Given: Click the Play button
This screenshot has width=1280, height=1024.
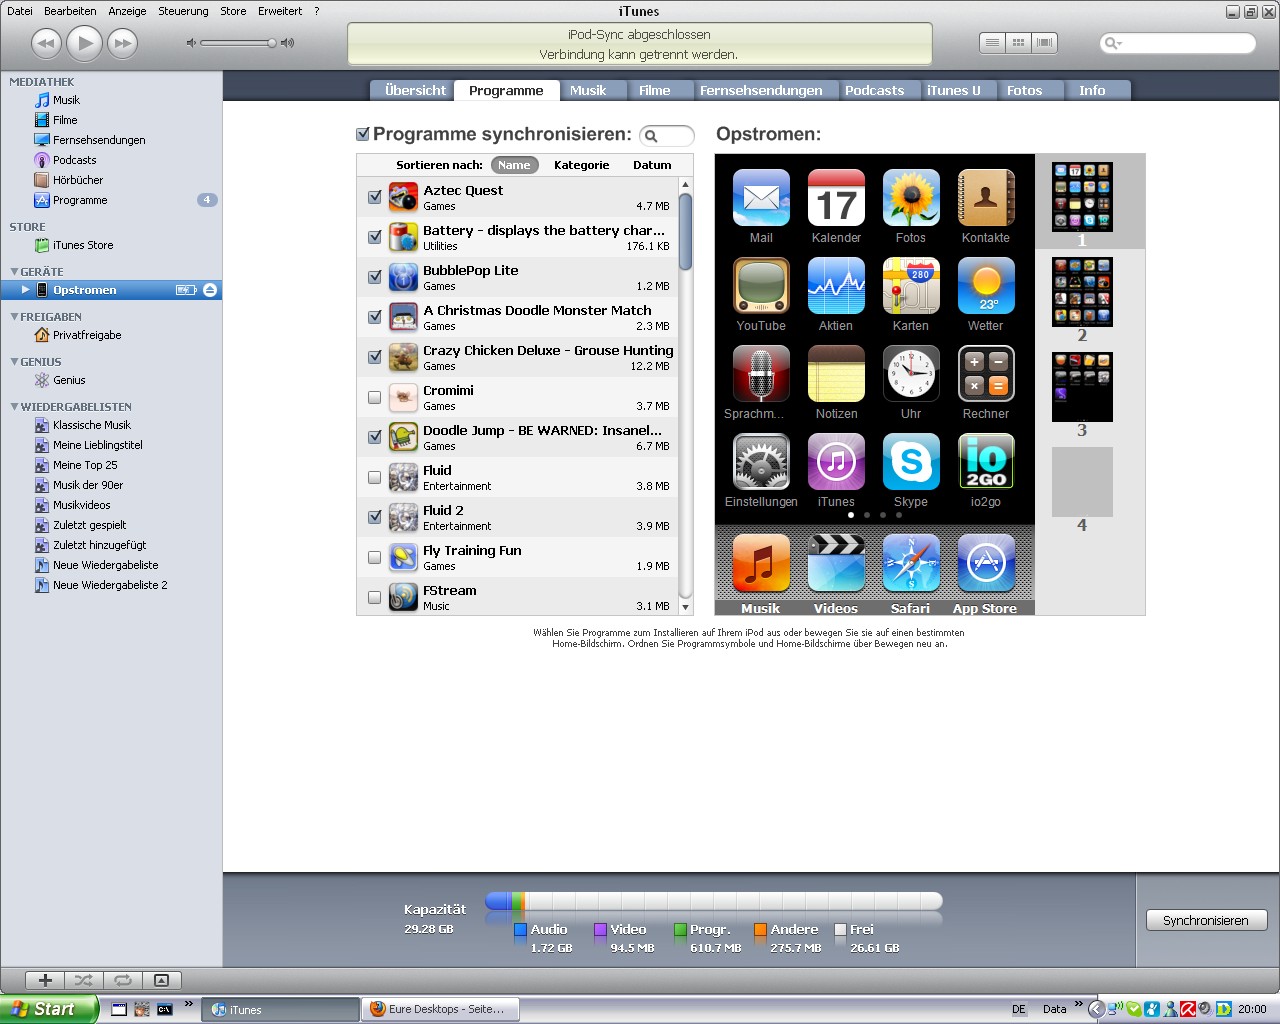Looking at the screenshot, I should click(84, 43).
